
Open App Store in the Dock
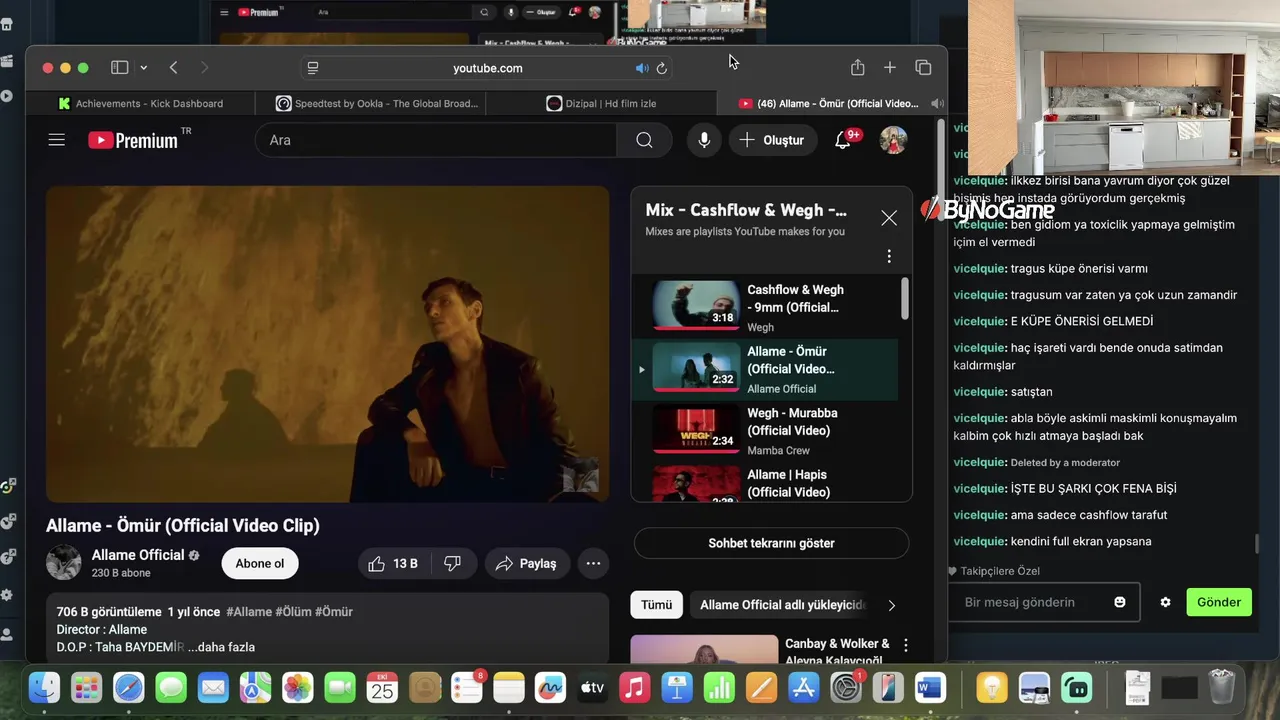pos(804,687)
